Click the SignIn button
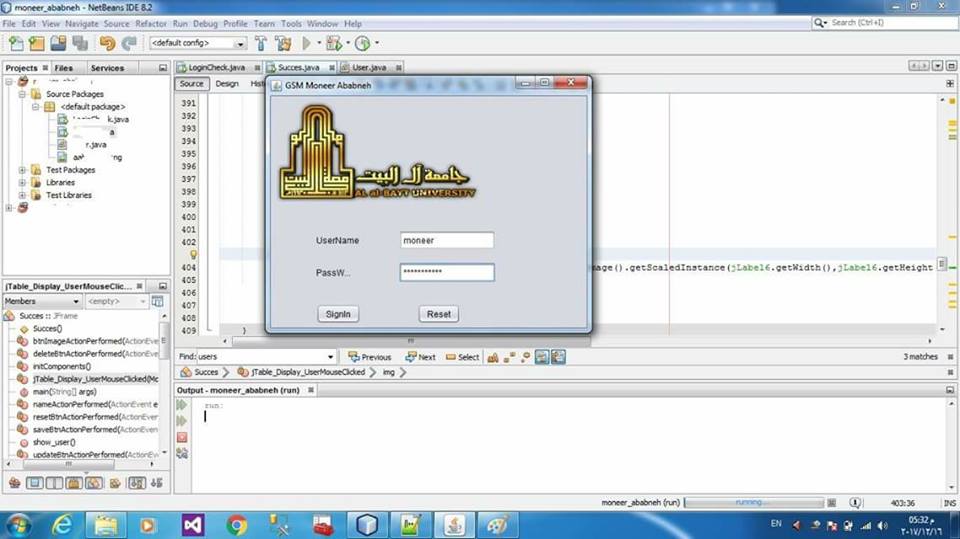960x539 pixels. tap(339, 314)
